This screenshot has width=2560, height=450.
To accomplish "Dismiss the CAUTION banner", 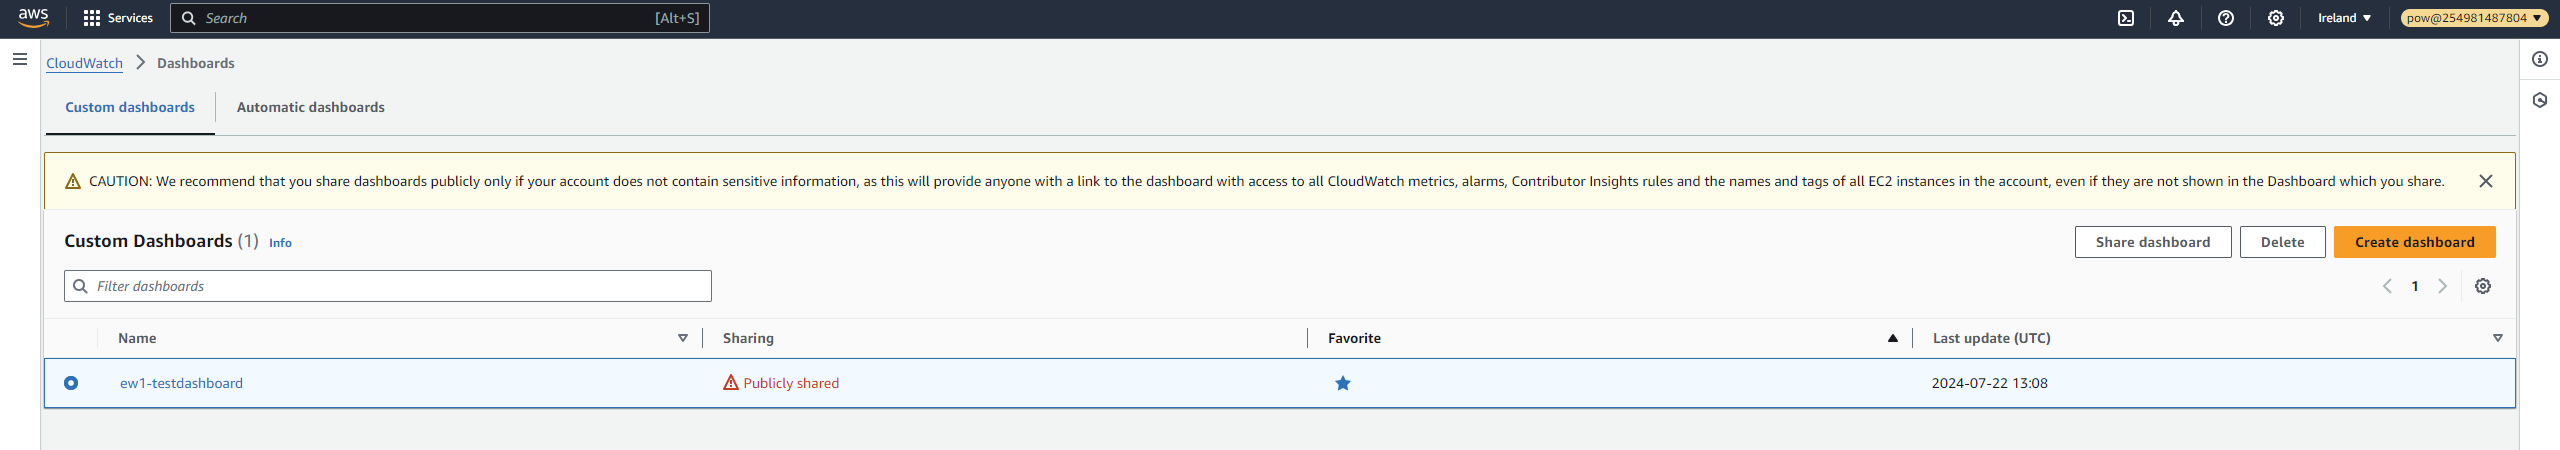I will 2486,181.
